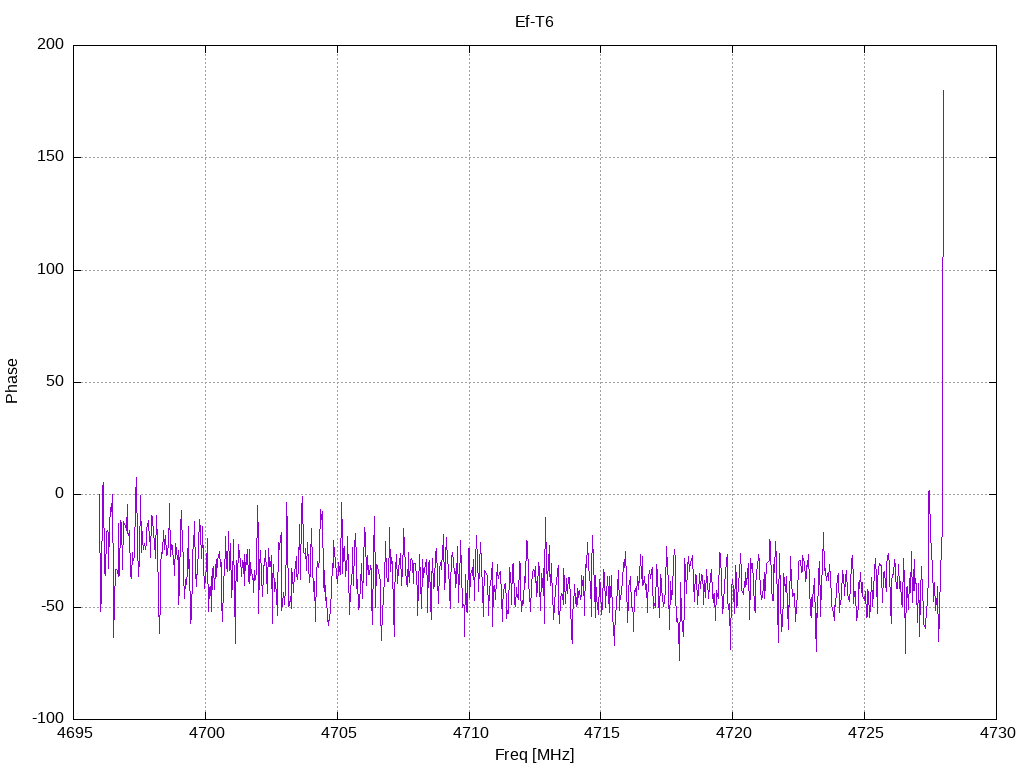1024x768 pixels.
Task: Click the y-axis tick label -100
Action: tap(48, 718)
